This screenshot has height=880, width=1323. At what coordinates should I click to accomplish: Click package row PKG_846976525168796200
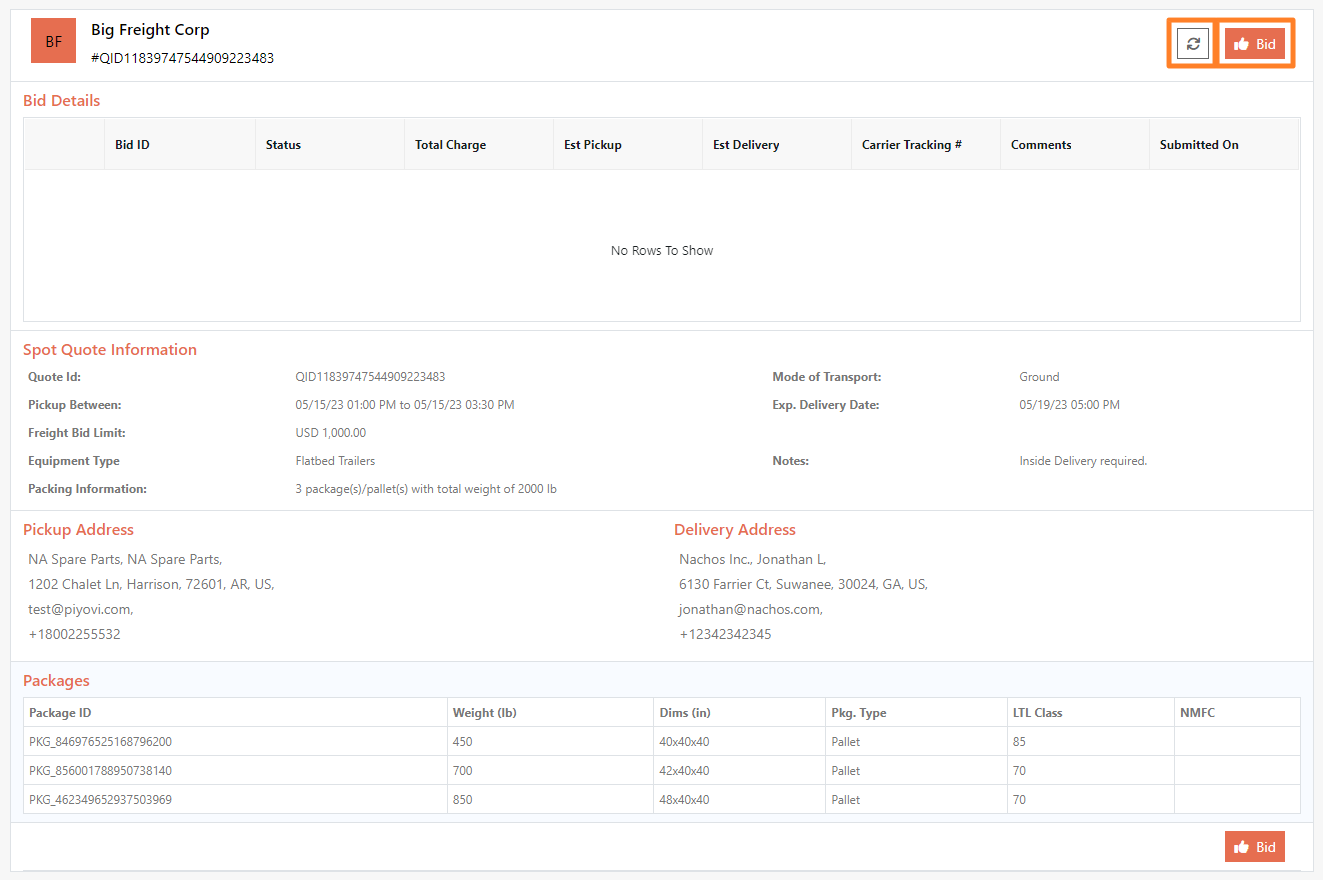(662, 742)
